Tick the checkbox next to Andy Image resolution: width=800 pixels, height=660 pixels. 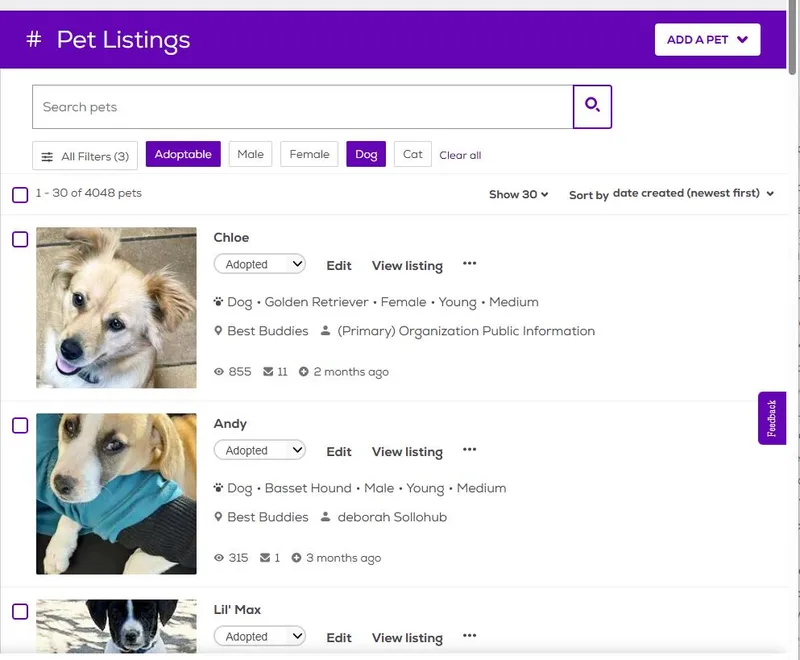[20, 425]
